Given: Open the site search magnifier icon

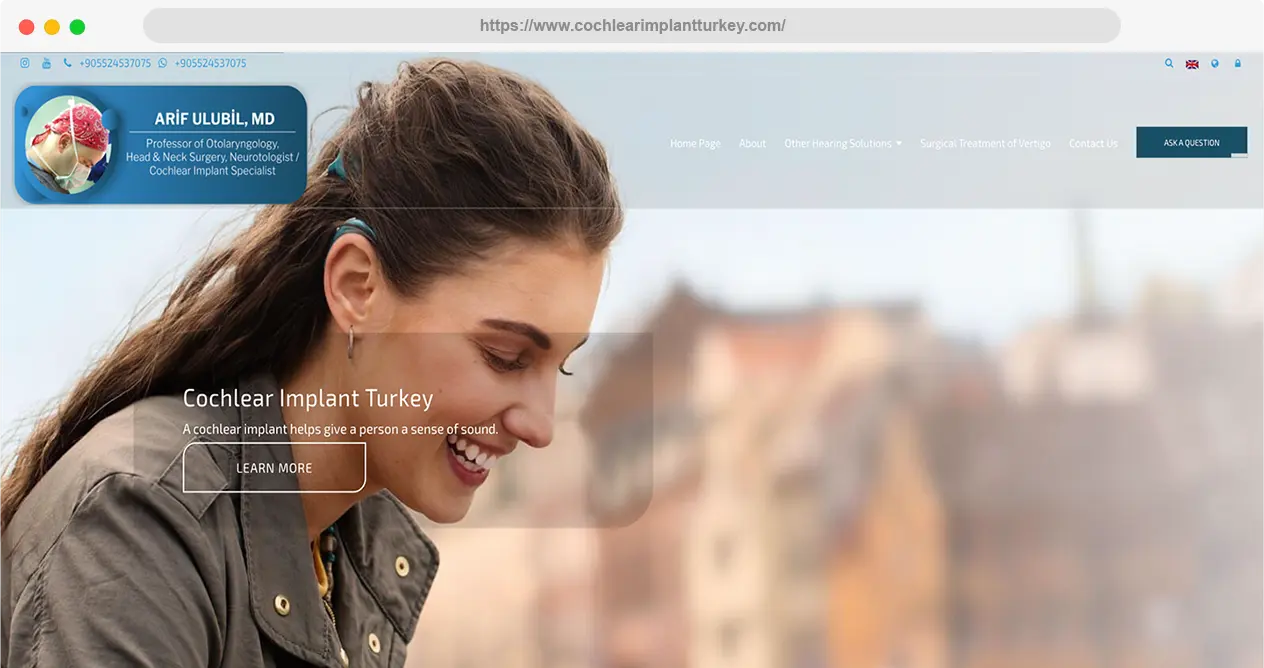Looking at the screenshot, I should tap(1169, 63).
